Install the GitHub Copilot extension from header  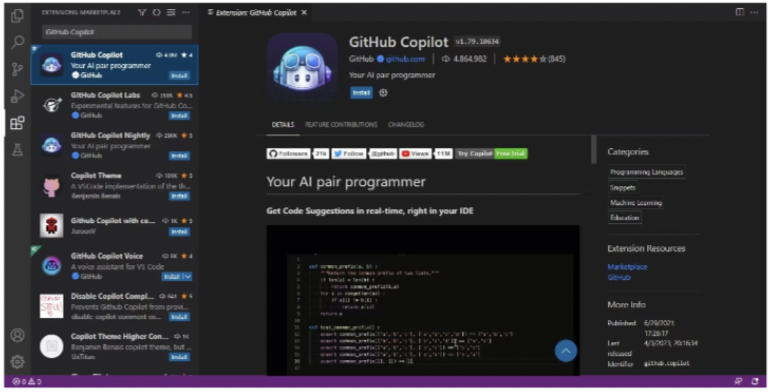(x=361, y=93)
